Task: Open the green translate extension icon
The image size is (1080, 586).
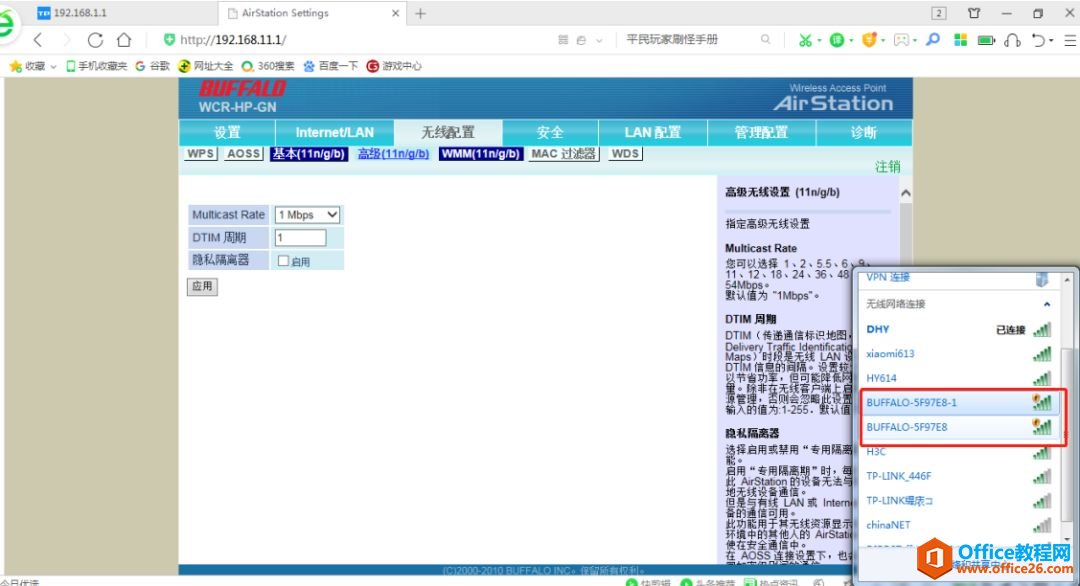Action: tap(836, 40)
